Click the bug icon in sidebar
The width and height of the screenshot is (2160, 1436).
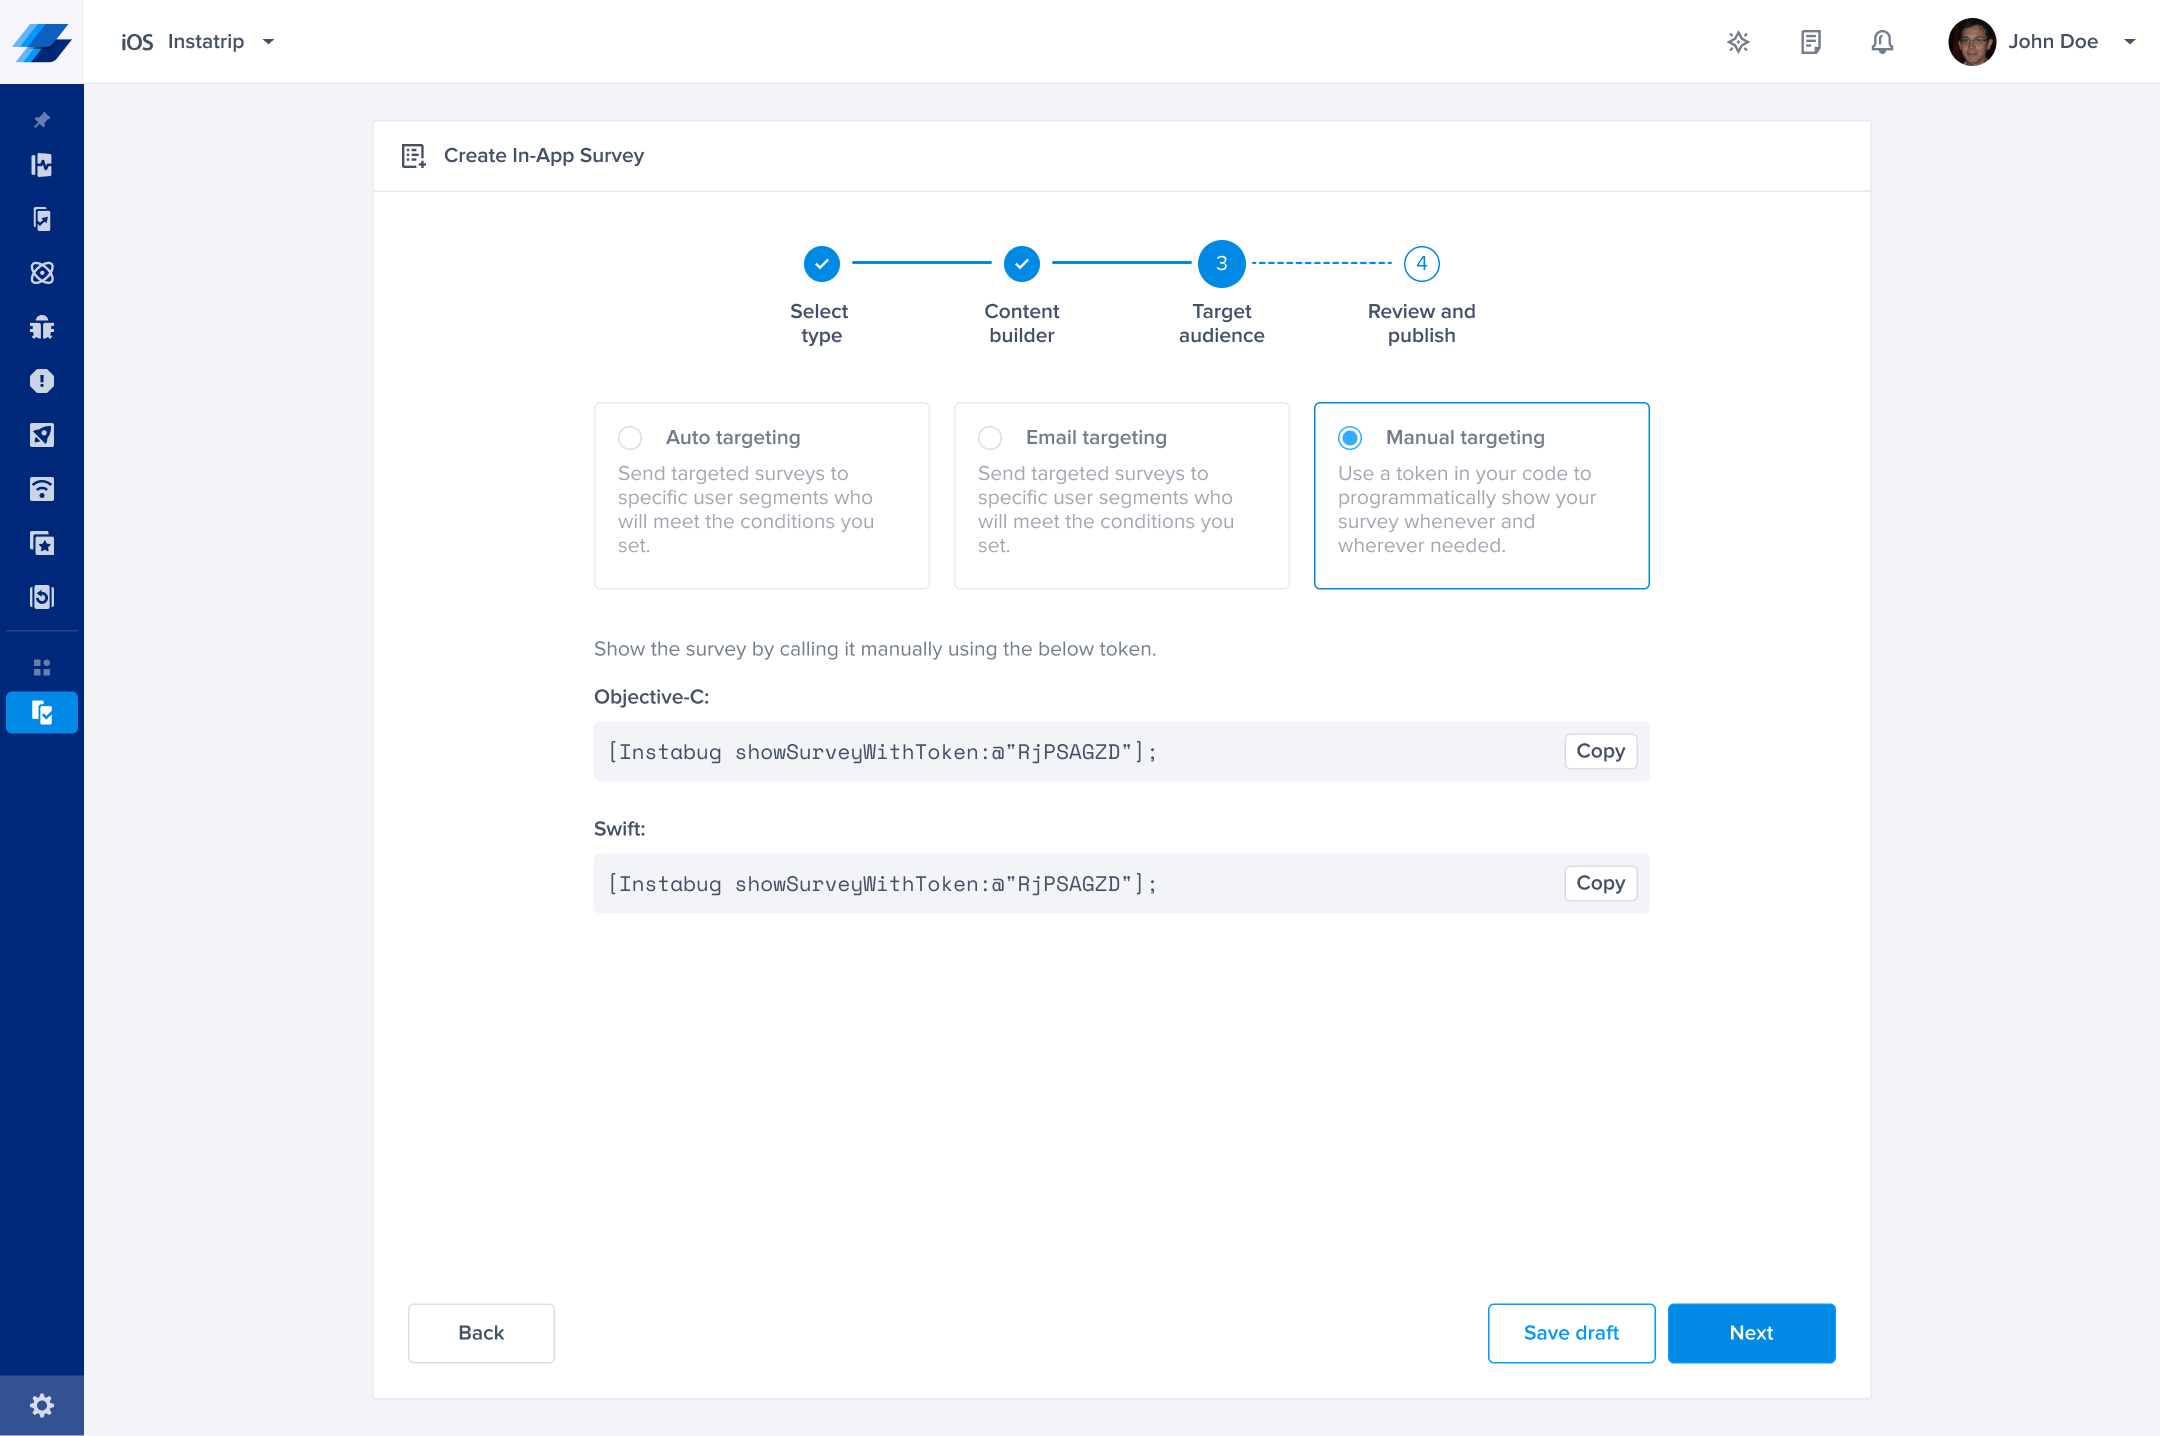tap(42, 327)
